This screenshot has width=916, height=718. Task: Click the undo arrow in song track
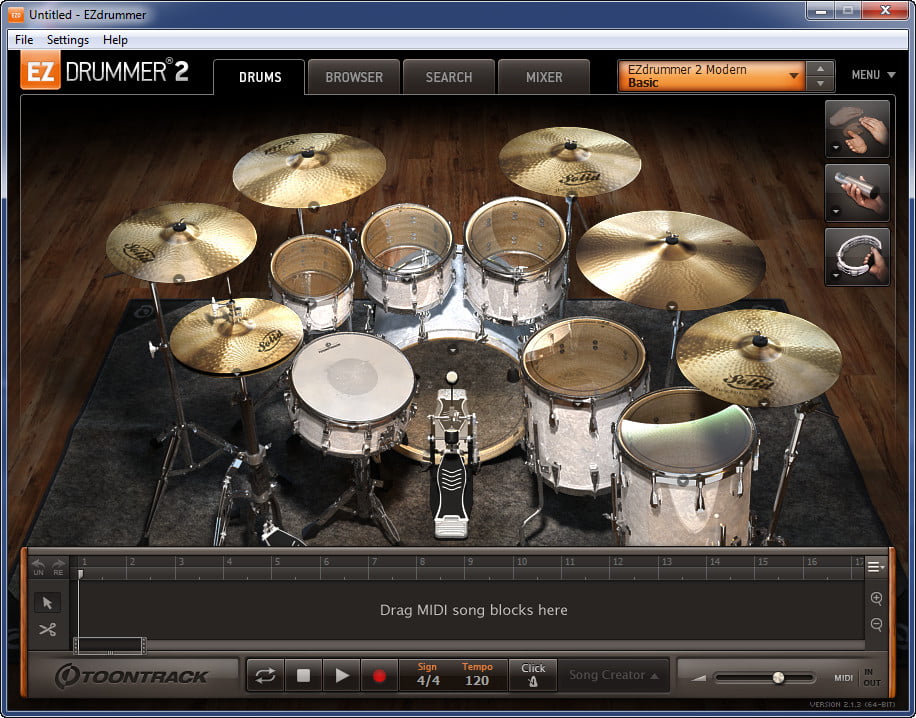pyautogui.click(x=39, y=567)
